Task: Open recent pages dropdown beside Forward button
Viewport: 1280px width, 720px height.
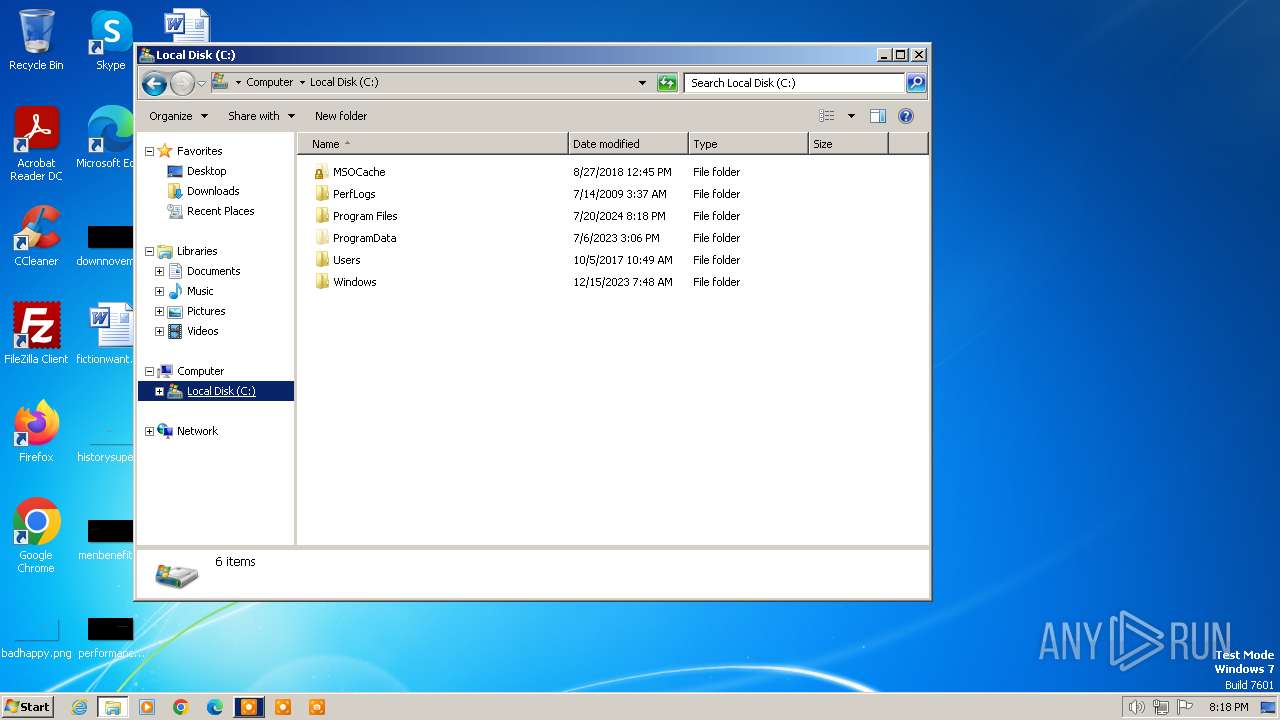Action: pyautogui.click(x=201, y=83)
